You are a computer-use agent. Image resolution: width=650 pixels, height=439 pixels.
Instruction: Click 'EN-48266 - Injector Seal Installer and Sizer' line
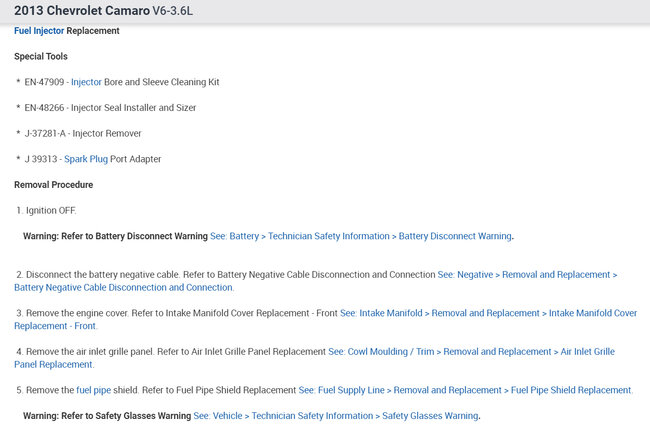(x=110, y=108)
